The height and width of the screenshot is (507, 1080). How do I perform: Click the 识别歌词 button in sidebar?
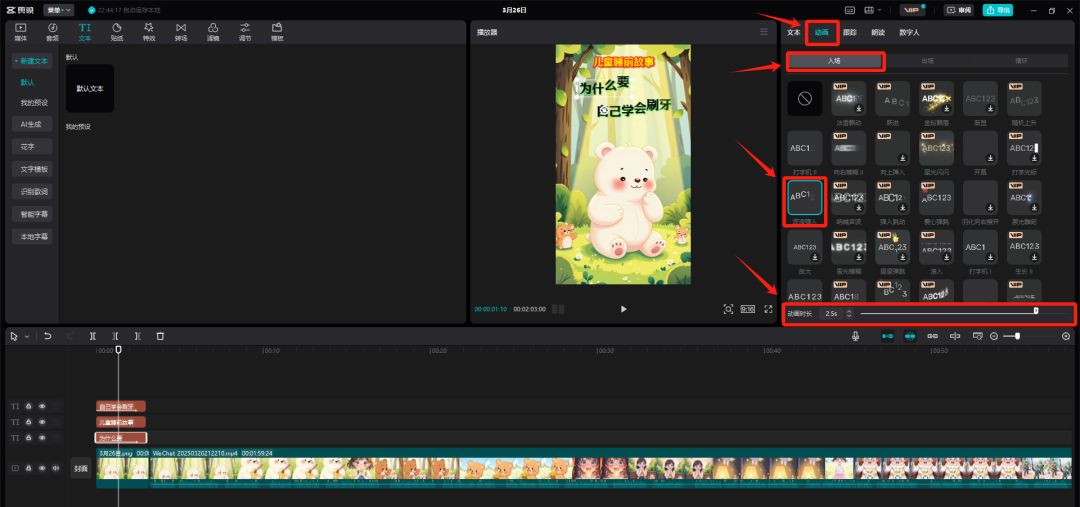point(35,191)
